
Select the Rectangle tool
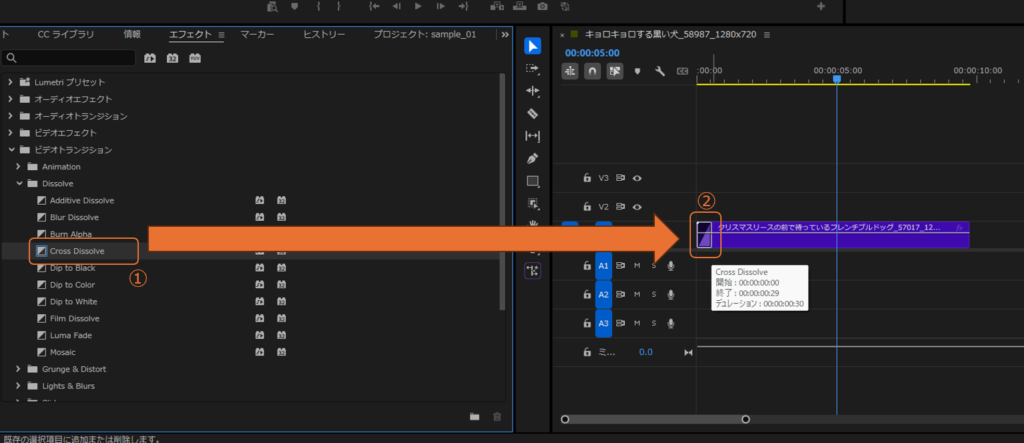(533, 181)
